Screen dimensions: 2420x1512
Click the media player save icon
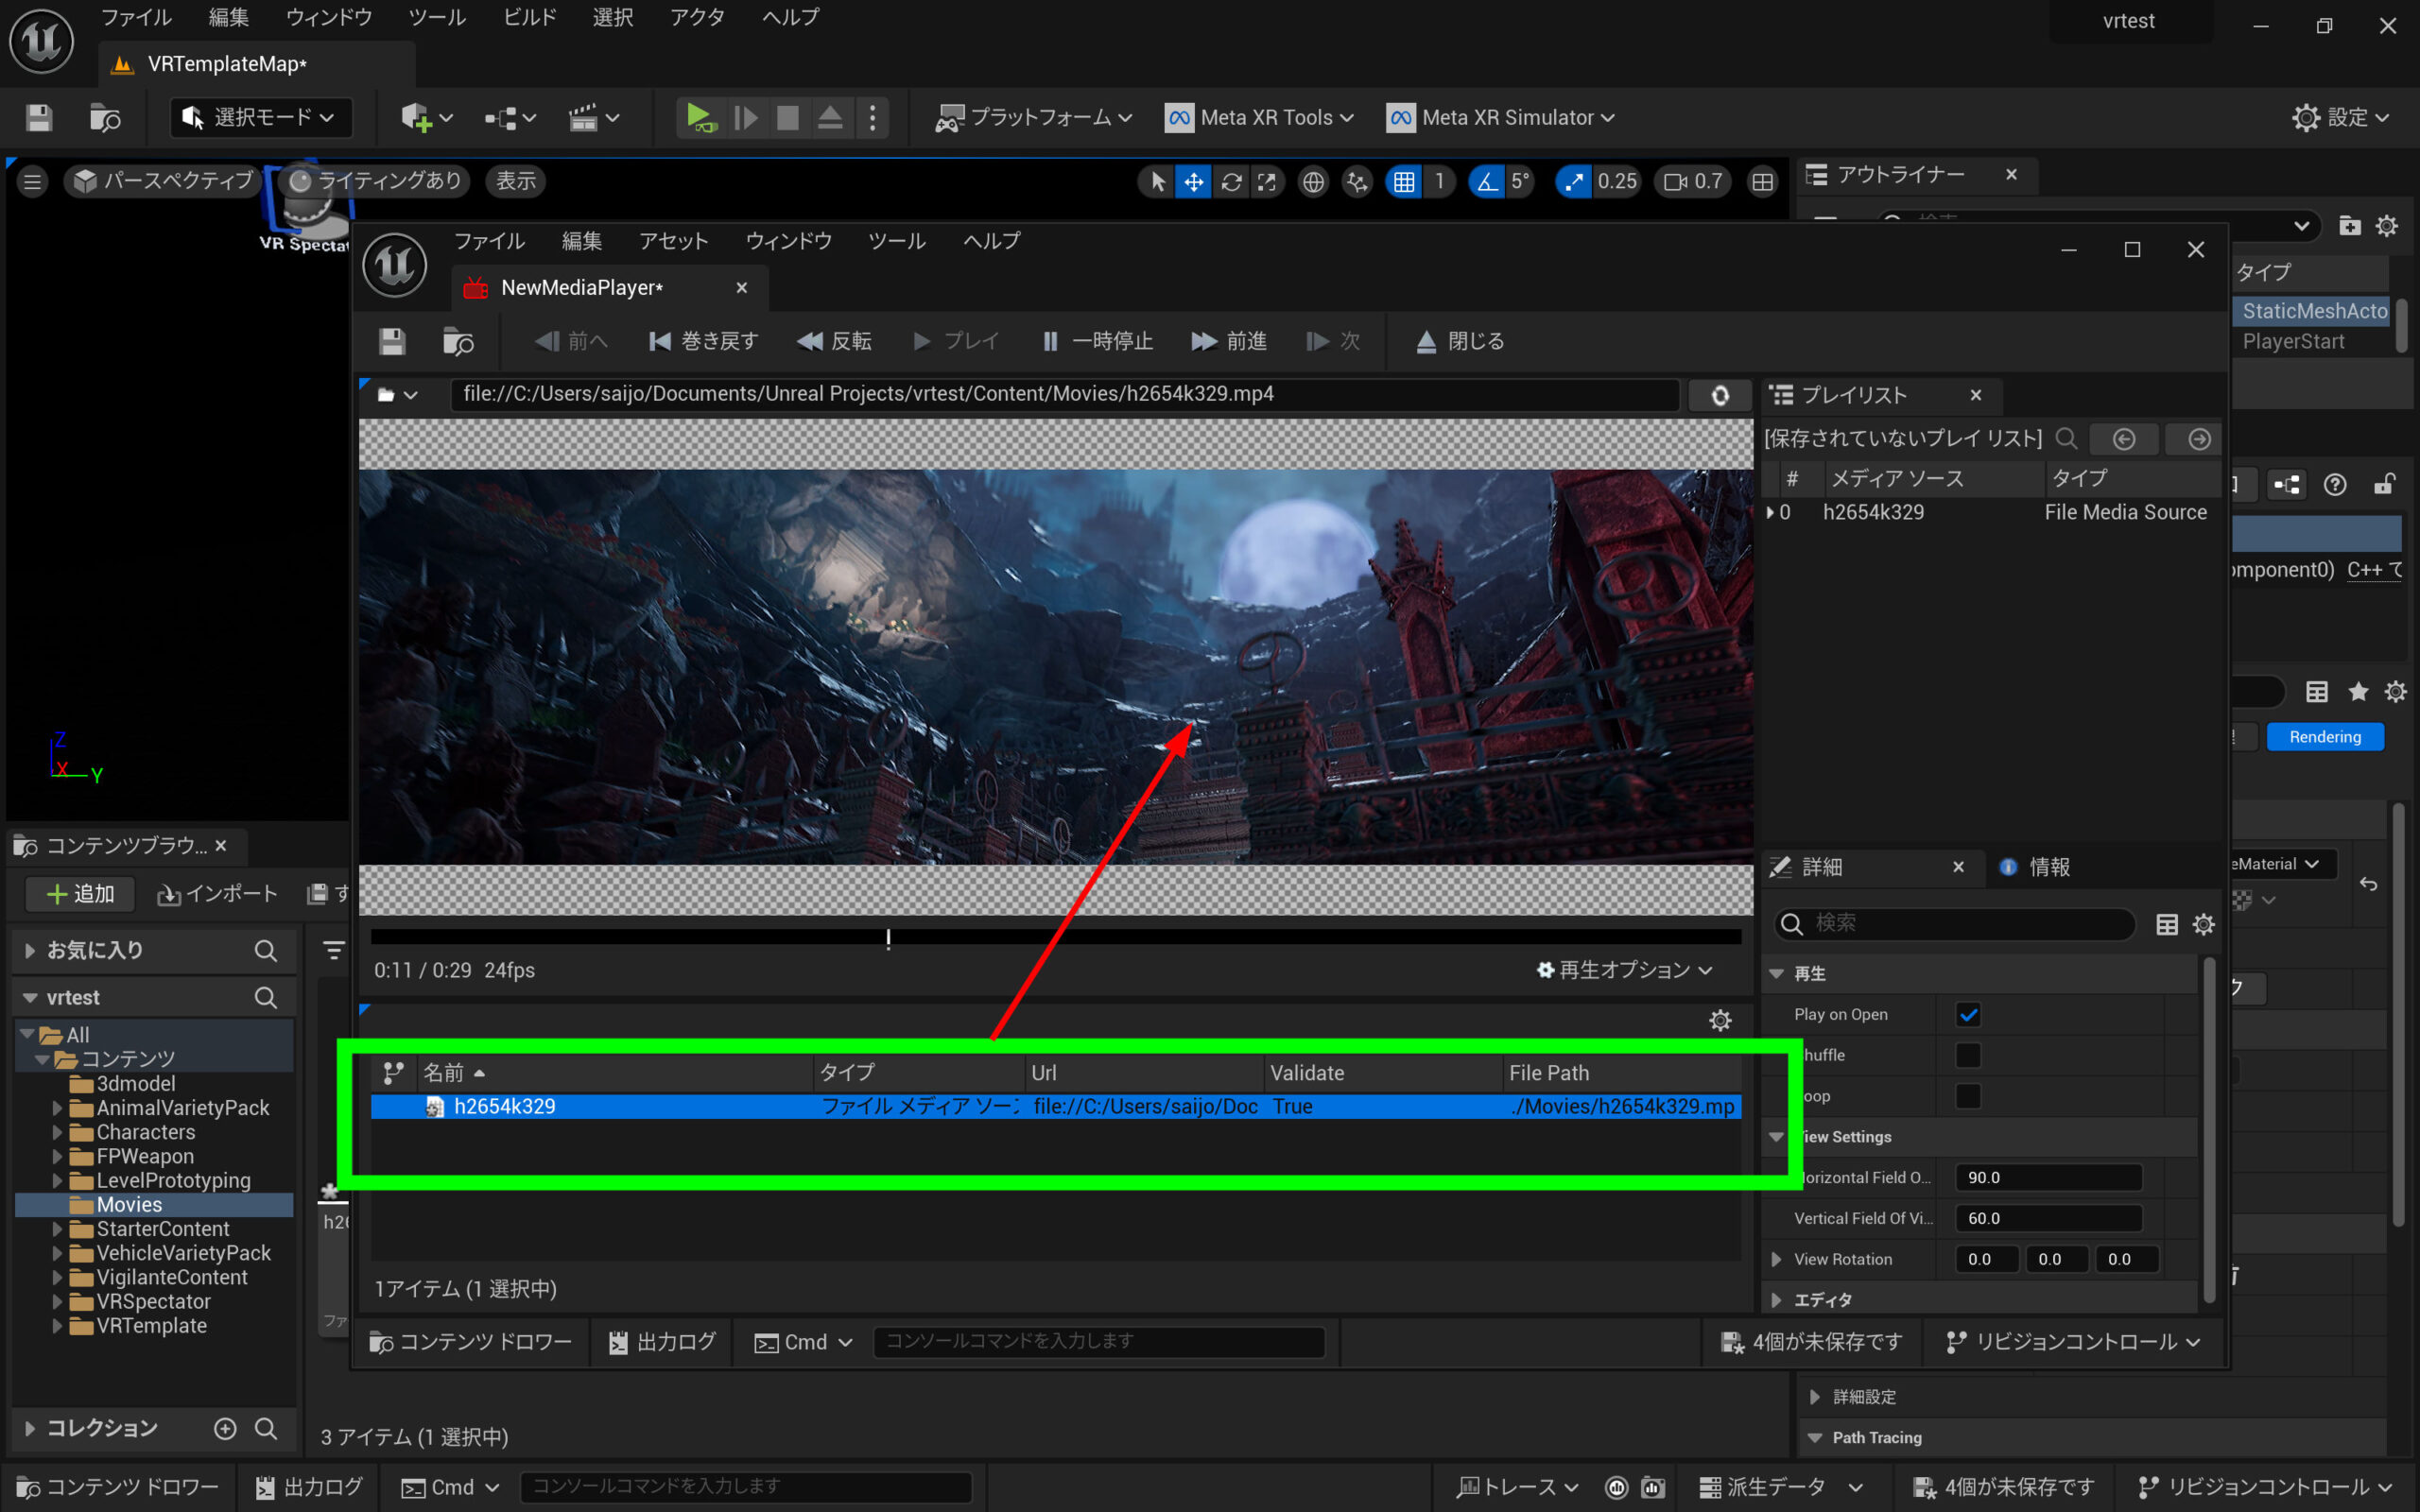(x=392, y=342)
